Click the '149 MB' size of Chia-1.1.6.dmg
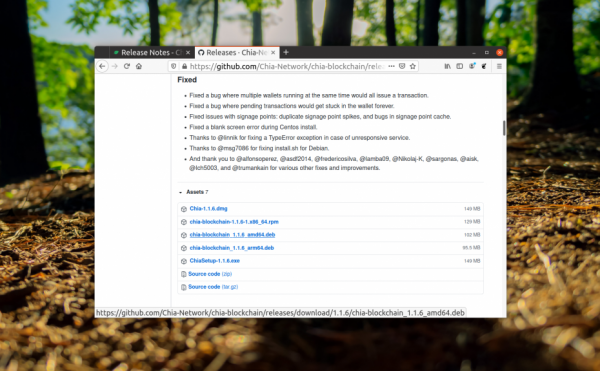The width and height of the screenshot is (600, 371). pyautogui.click(x=472, y=209)
